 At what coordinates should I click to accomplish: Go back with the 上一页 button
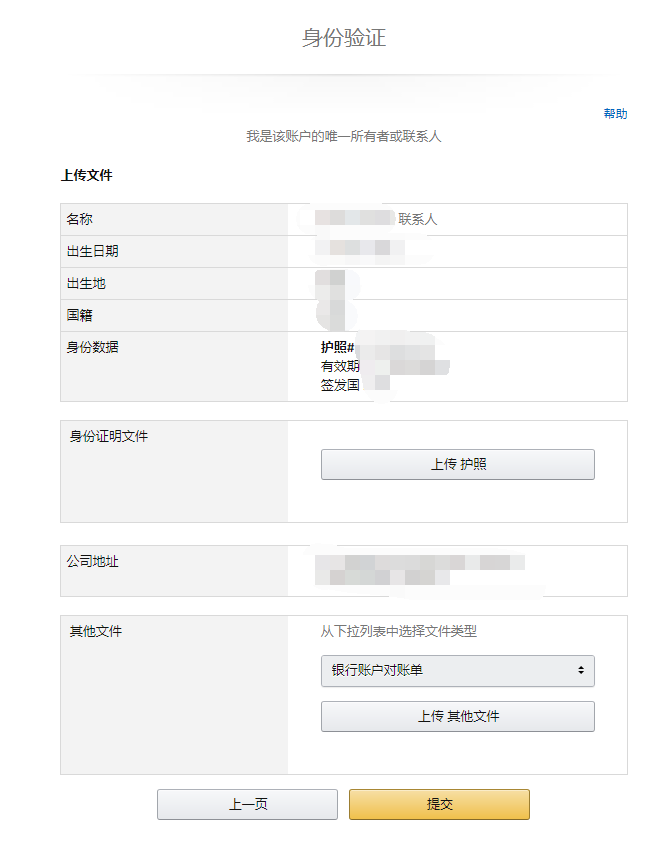coord(247,805)
